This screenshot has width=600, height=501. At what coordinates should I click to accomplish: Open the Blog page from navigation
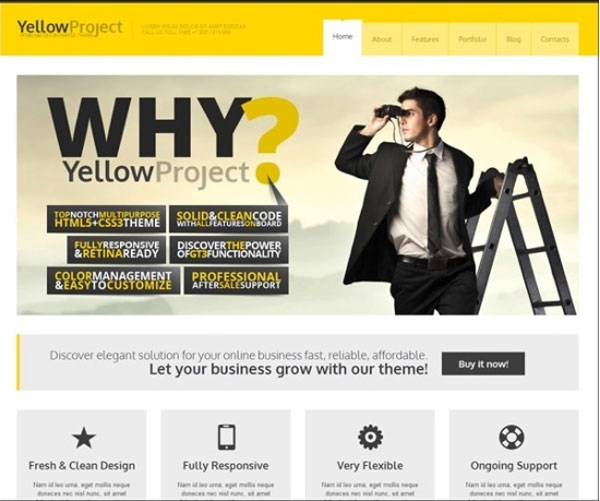click(x=514, y=39)
